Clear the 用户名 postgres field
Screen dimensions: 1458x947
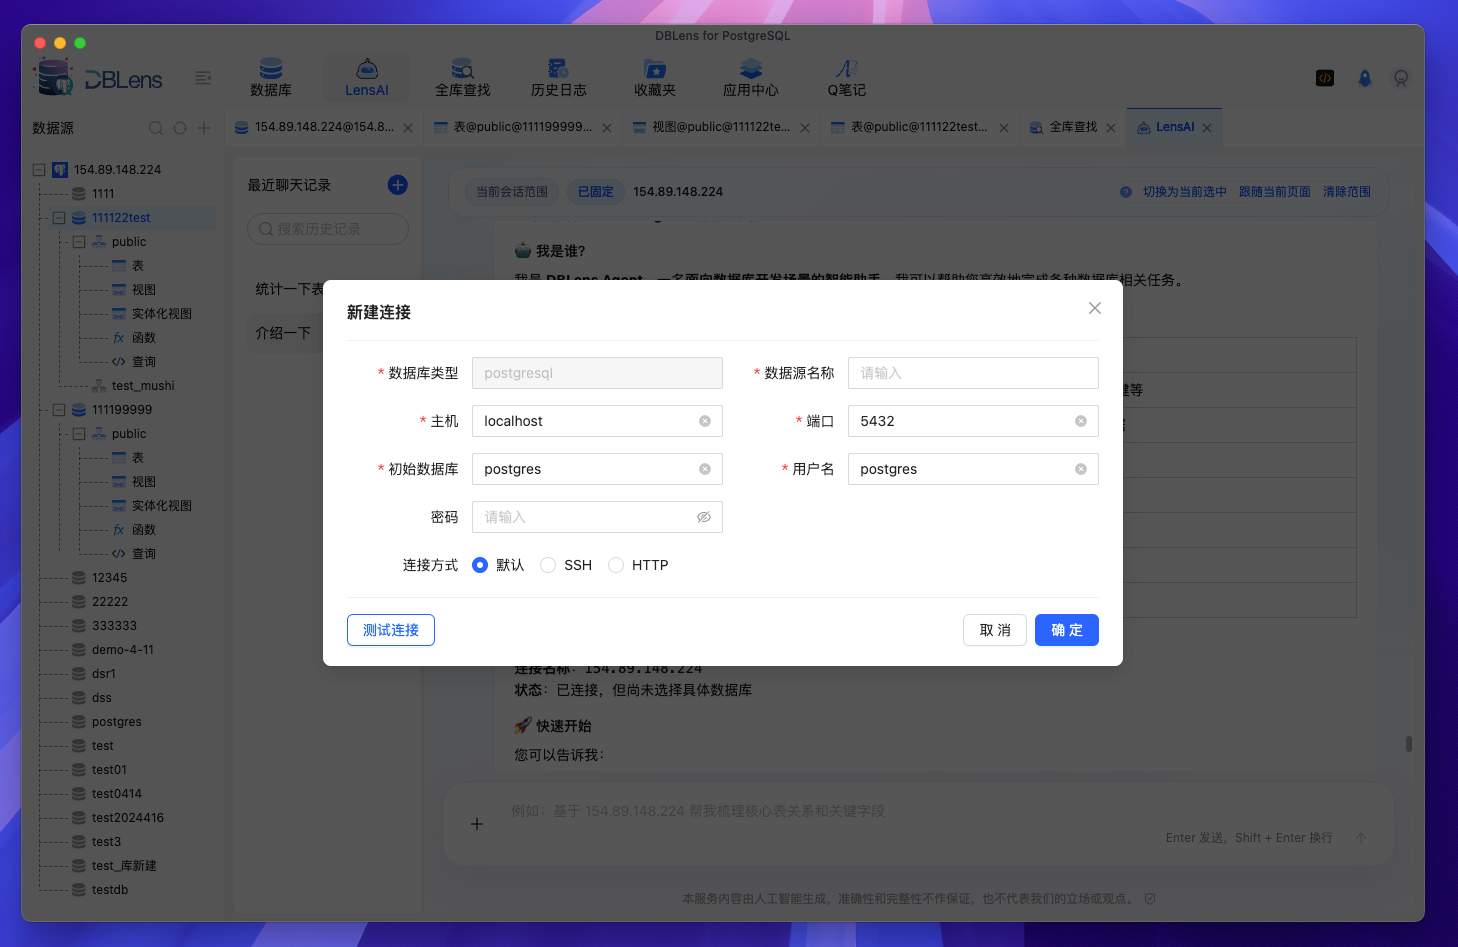click(1081, 469)
